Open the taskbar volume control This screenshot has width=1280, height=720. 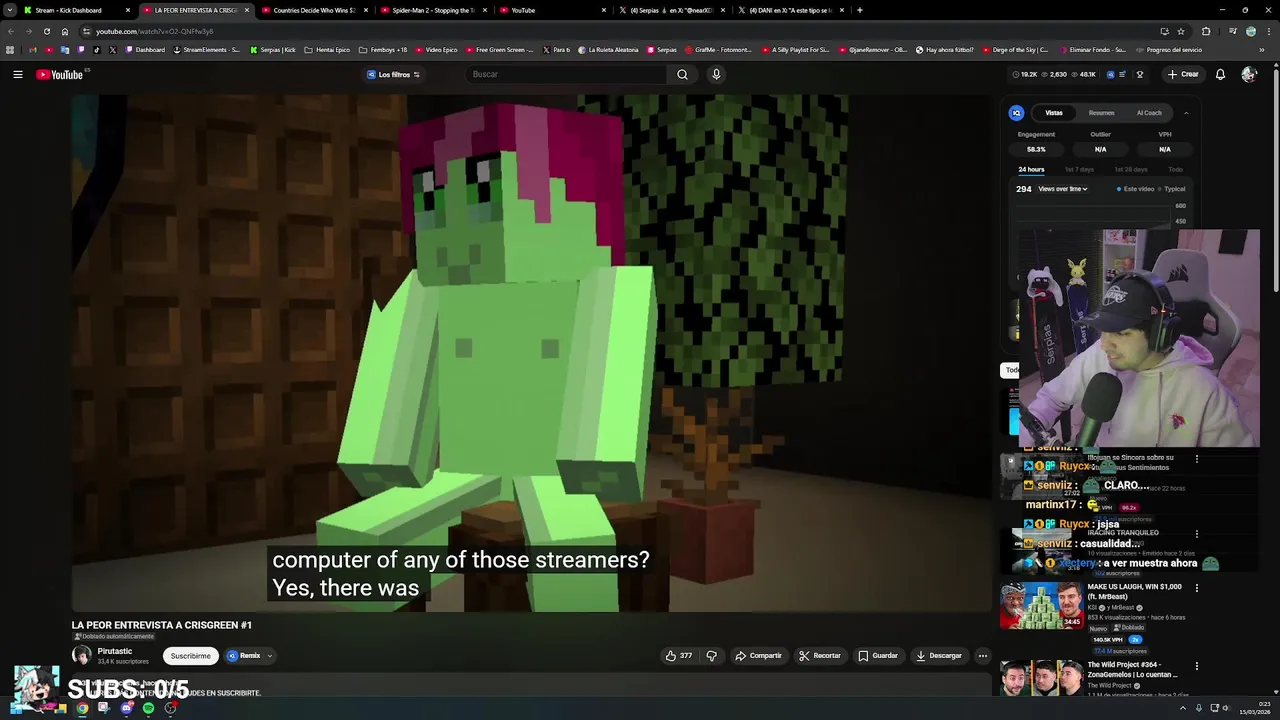tap(1229, 708)
